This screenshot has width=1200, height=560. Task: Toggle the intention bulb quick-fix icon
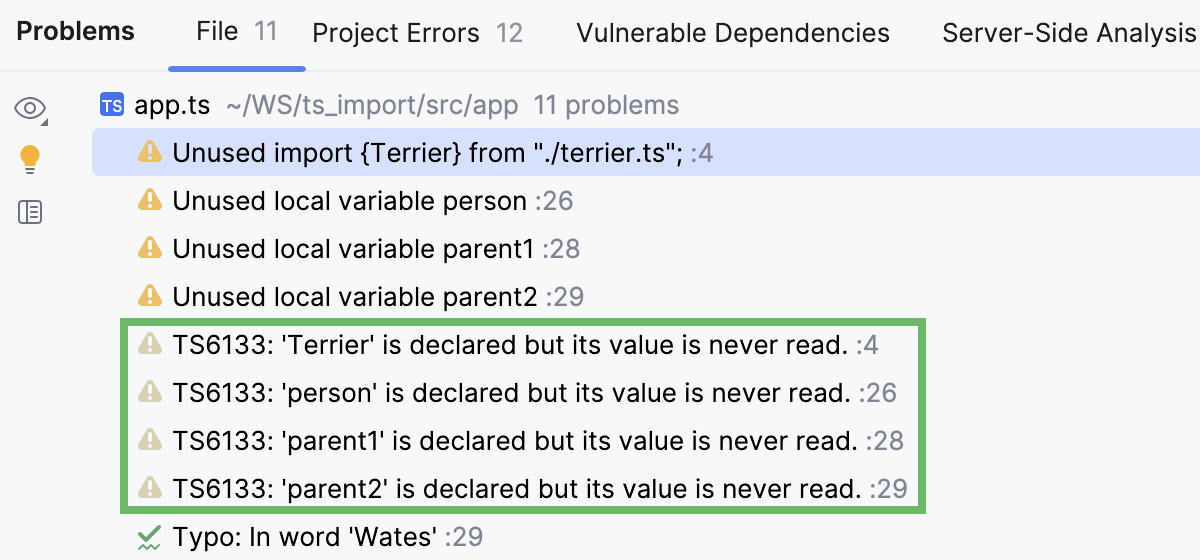pyautogui.click(x=31, y=159)
